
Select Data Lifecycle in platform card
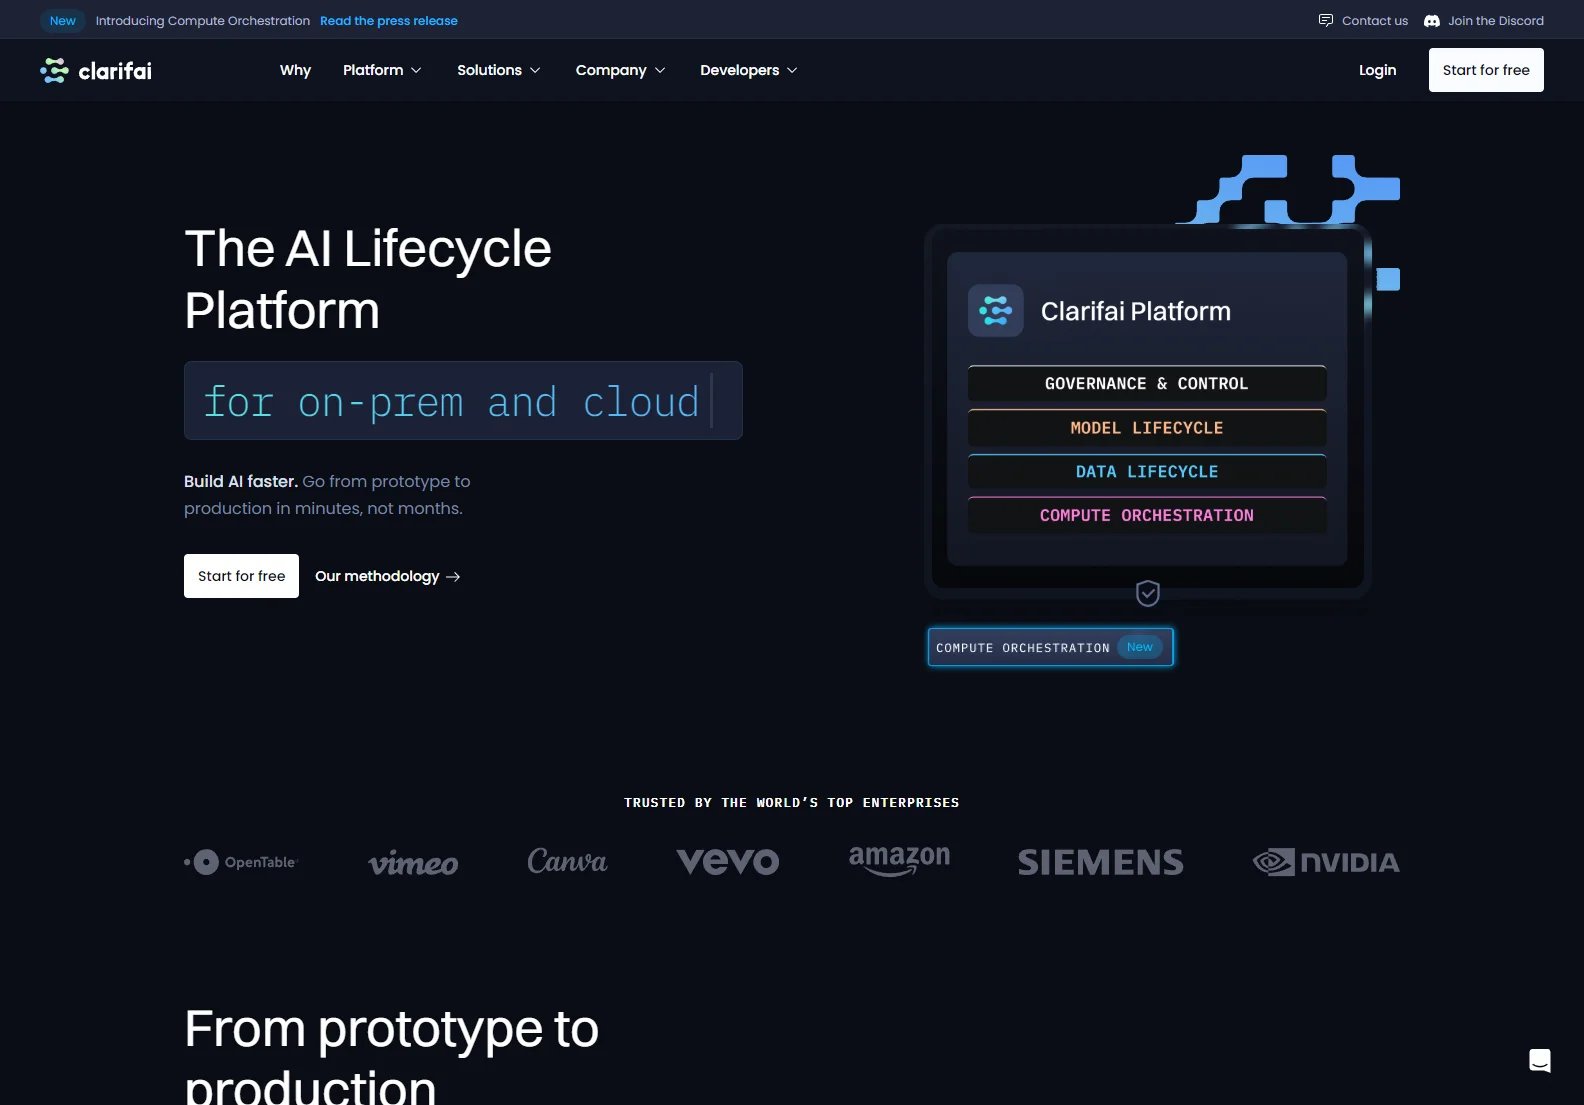1147,471
